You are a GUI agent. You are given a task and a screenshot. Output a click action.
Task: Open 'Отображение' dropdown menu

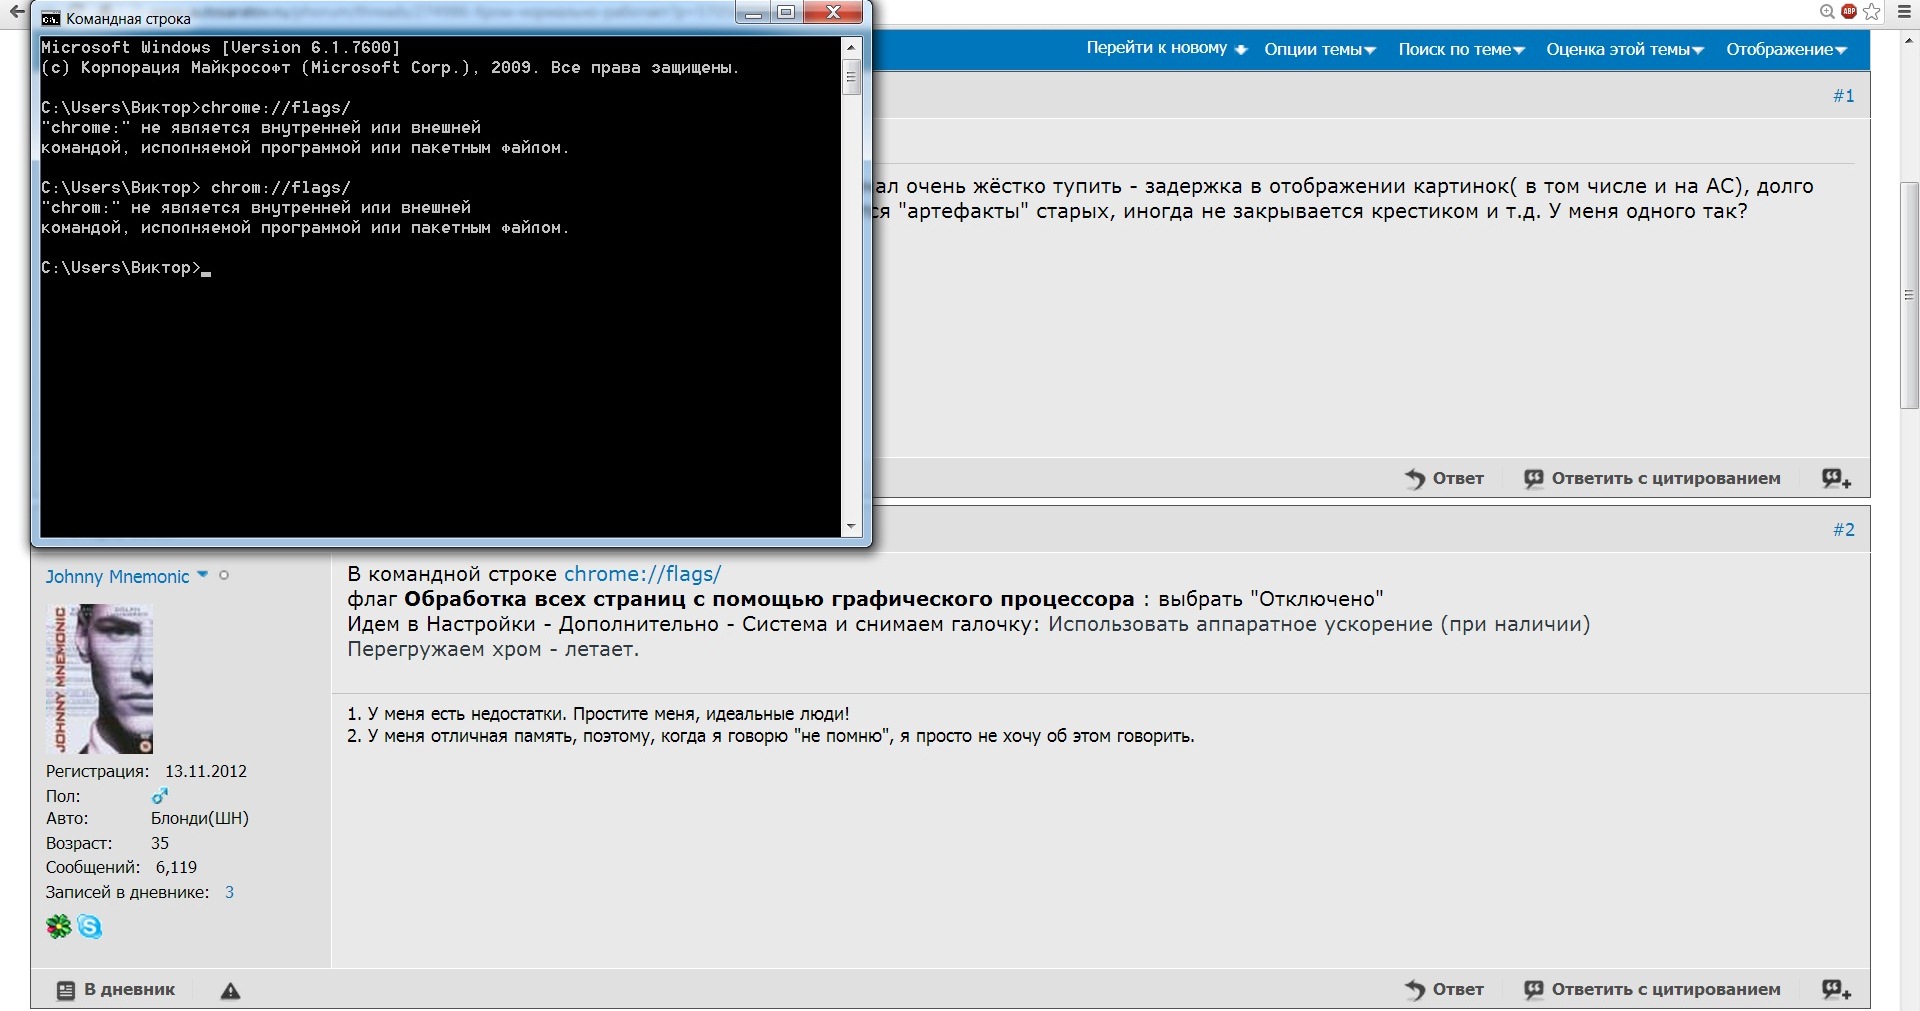(1786, 49)
